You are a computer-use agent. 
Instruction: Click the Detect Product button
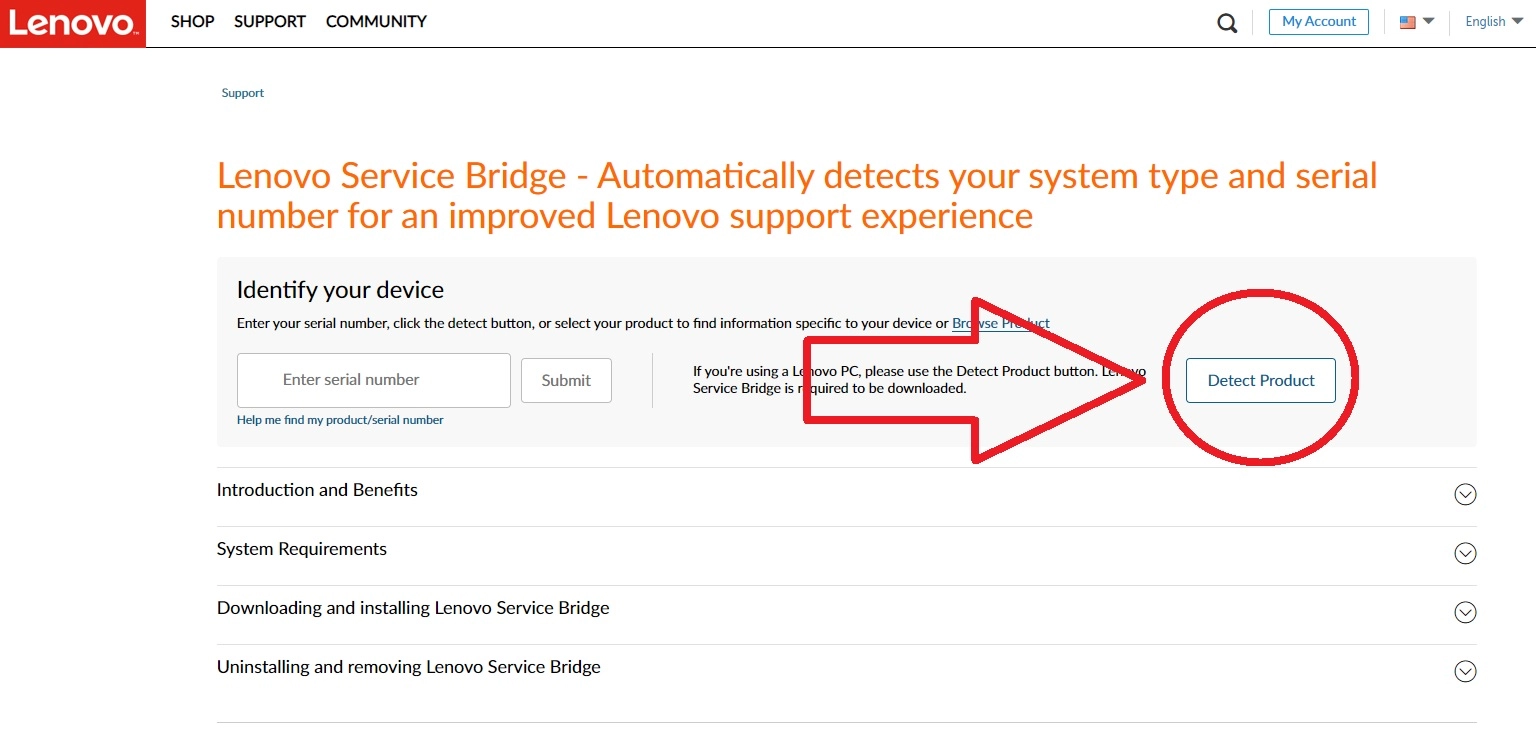tap(1261, 380)
